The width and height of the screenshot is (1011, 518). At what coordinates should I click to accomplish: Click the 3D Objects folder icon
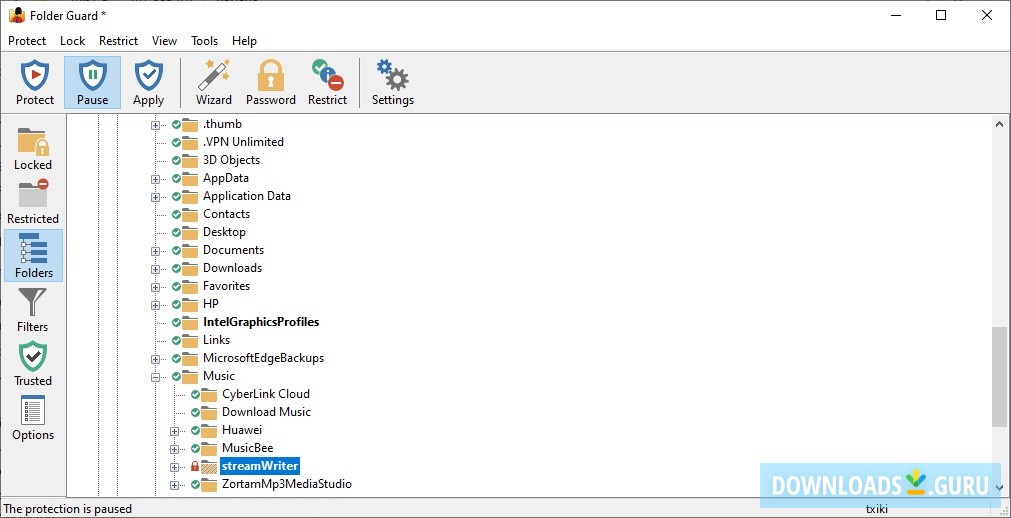click(190, 161)
